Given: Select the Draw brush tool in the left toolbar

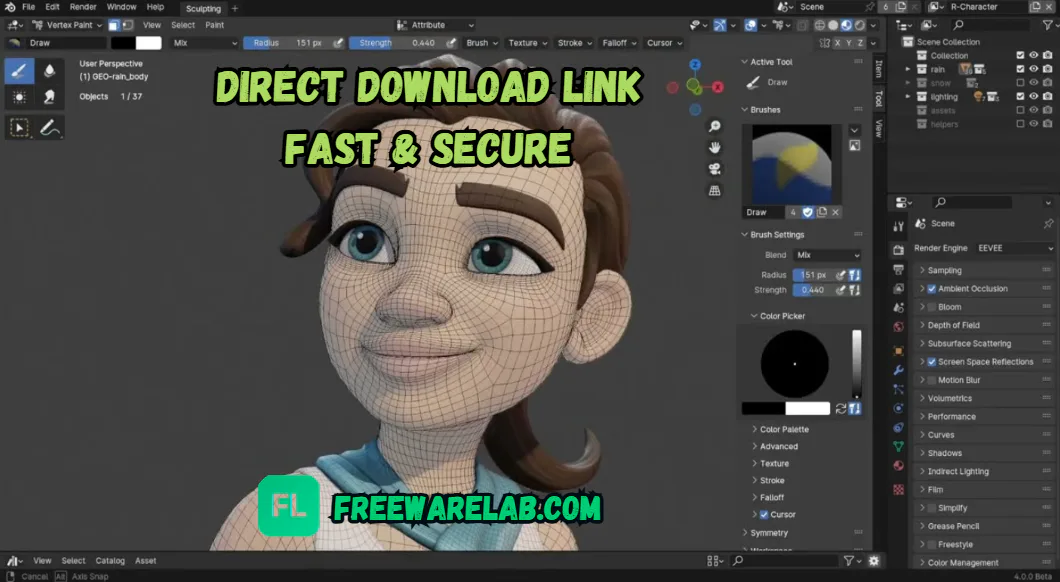Looking at the screenshot, I should (19, 70).
